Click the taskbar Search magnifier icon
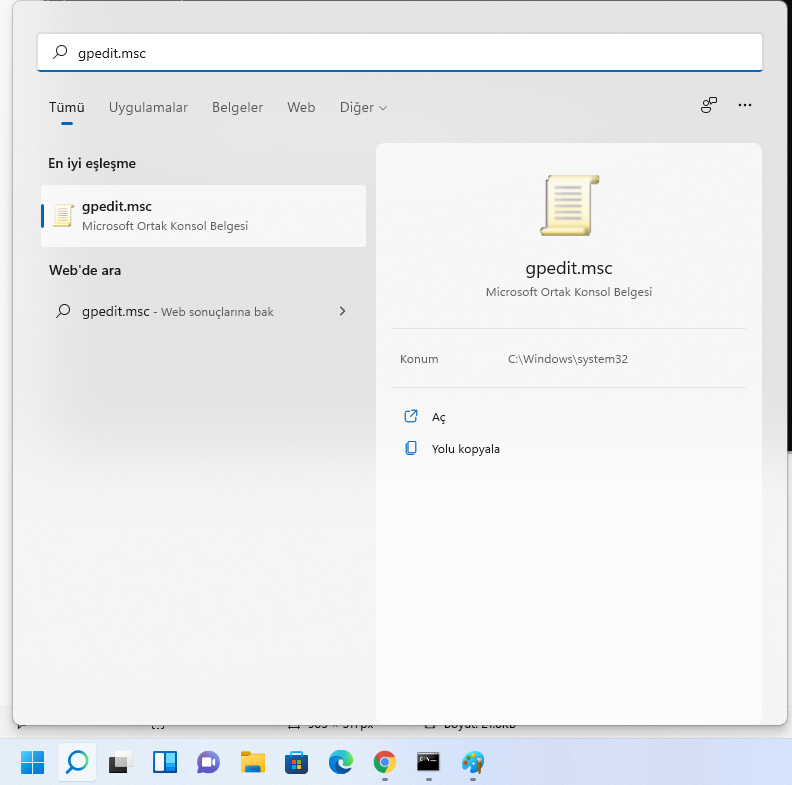792x785 pixels. 77,762
